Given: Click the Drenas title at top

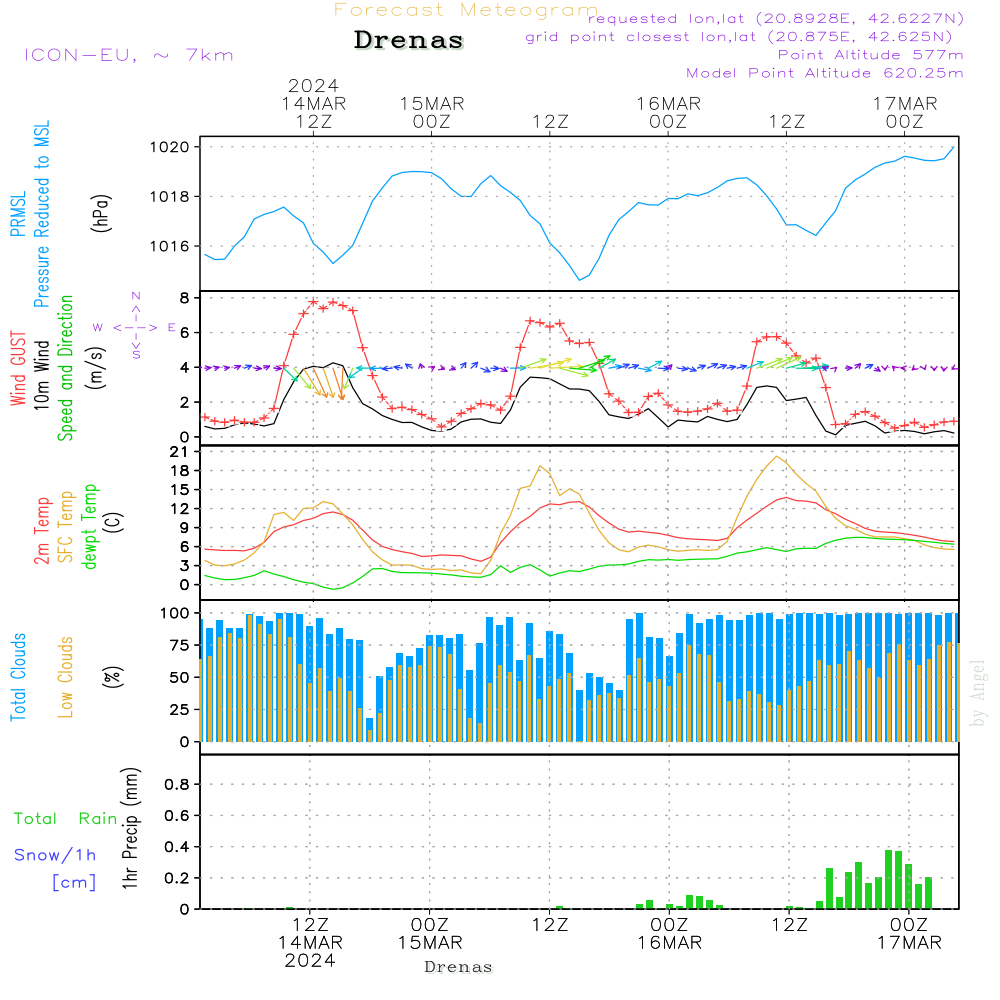Looking at the screenshot, I should click(x=408, y=40).
